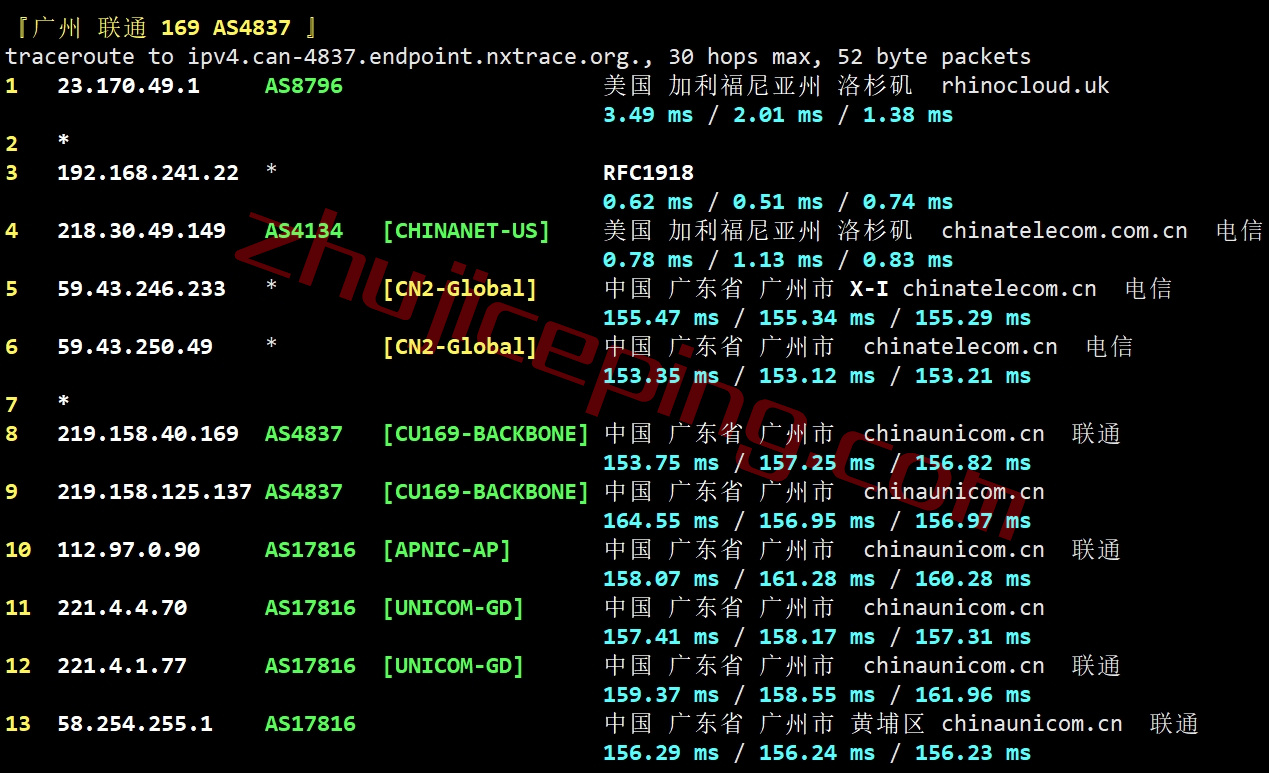Viewport: 1269px width, 773px height.
Task: Click the 黄埔区 district text
Action: pyautogui.click(x=888, y=724)
